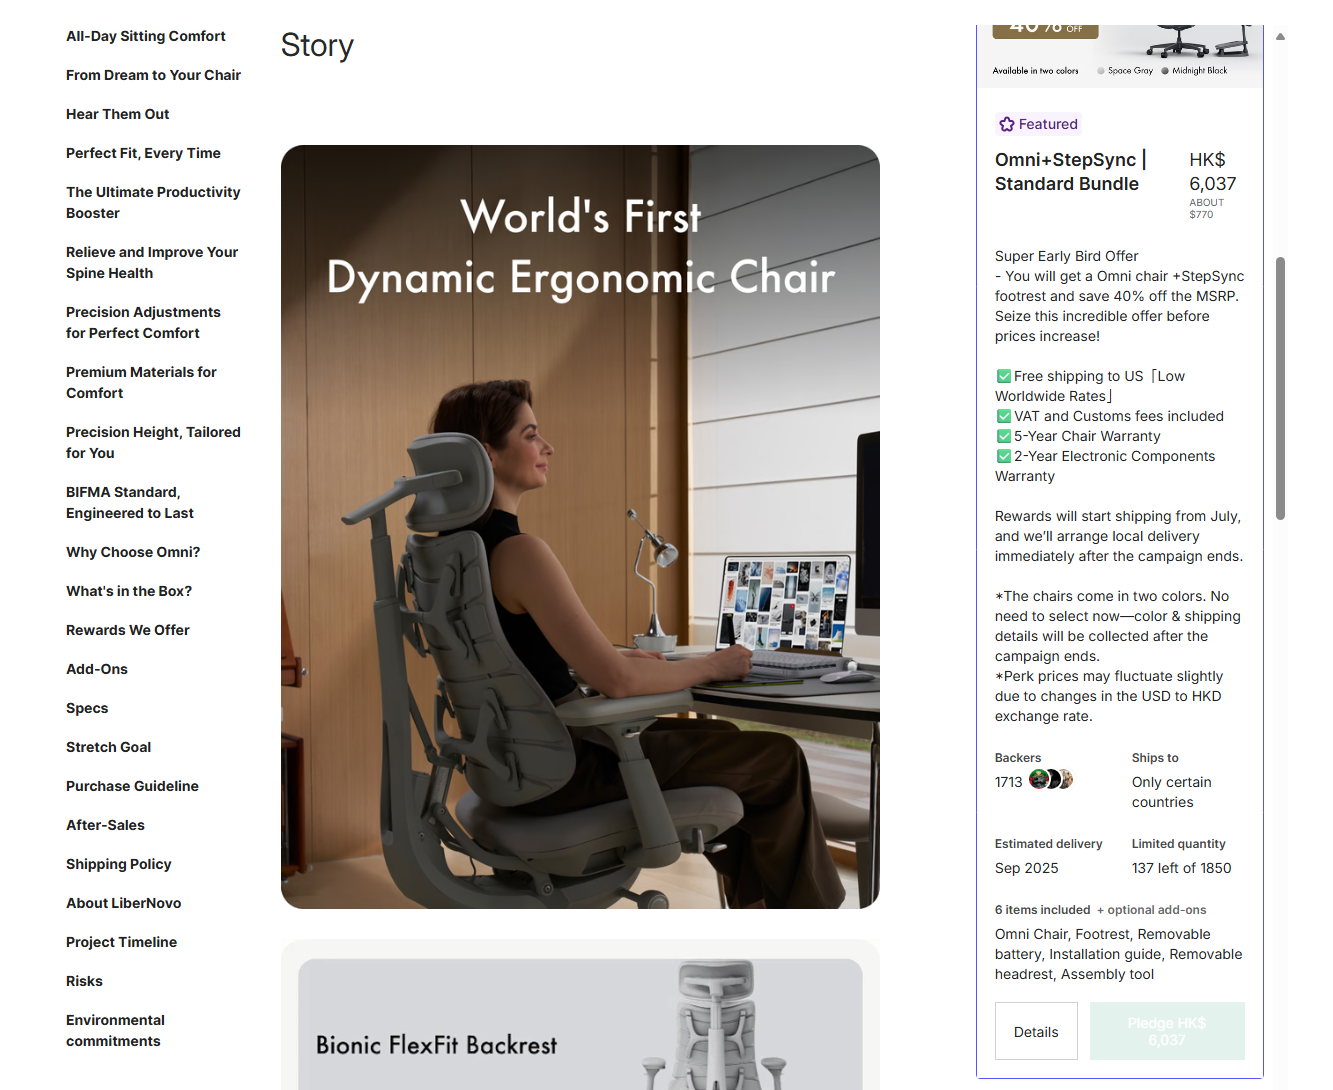The height and width of the screenshot is (1090, 1333).
Task: Open the Shipping Policy section
Action: pos(119,864)
